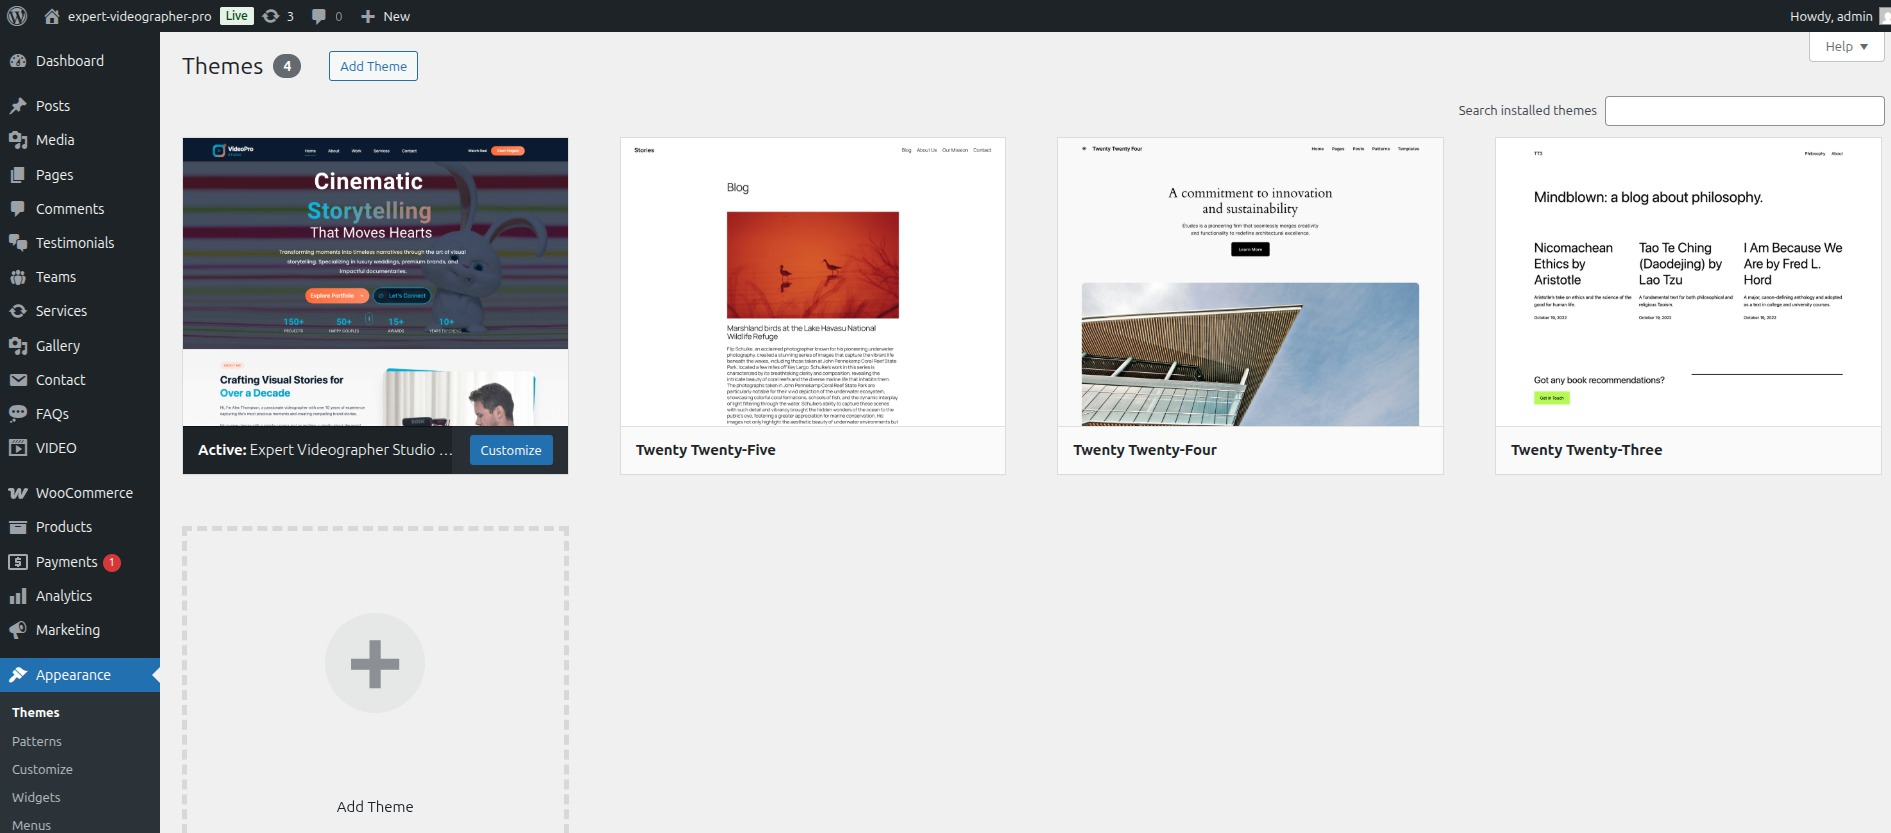Click the Marketing megaphone icon
This screenshot has height=833, width=1891.
pos(18,630)
